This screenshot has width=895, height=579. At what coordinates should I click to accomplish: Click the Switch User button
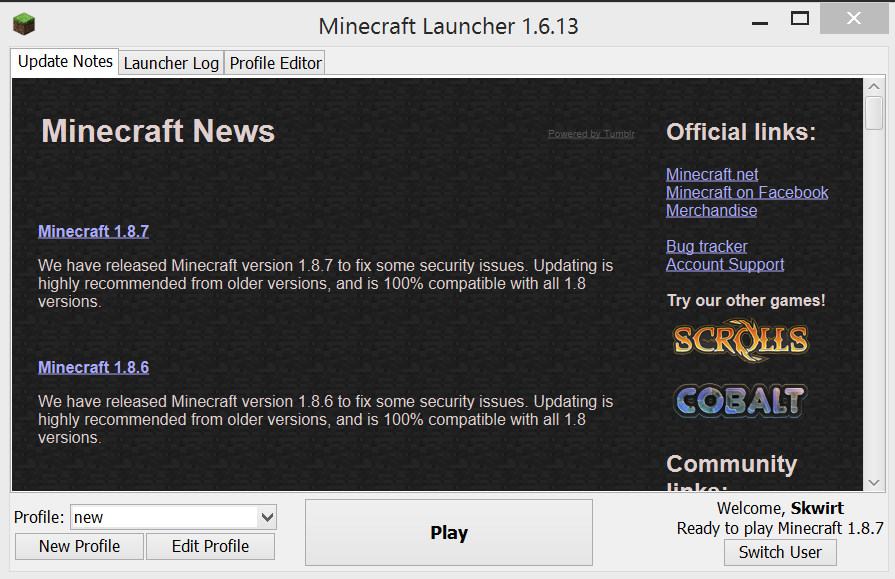pyautogui.click(x=780, y=552)
